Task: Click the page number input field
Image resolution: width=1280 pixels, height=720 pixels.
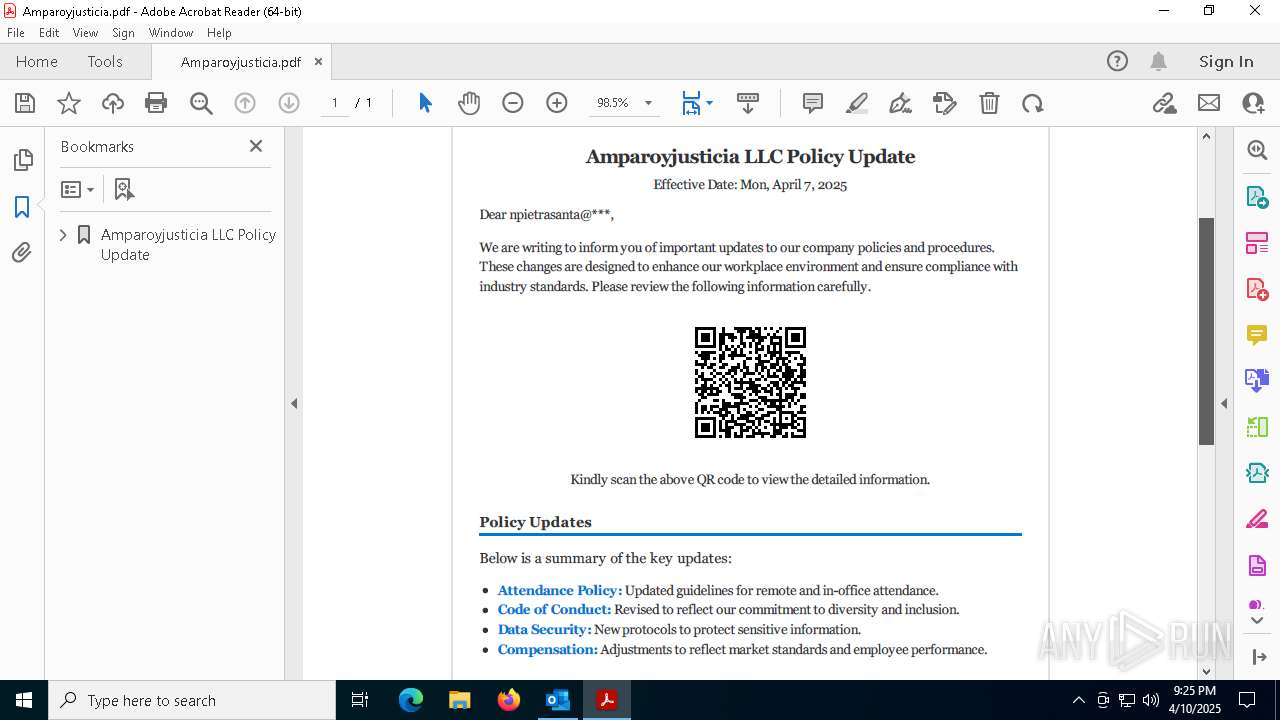Action: pyautogui.click(x=335, y=103)
